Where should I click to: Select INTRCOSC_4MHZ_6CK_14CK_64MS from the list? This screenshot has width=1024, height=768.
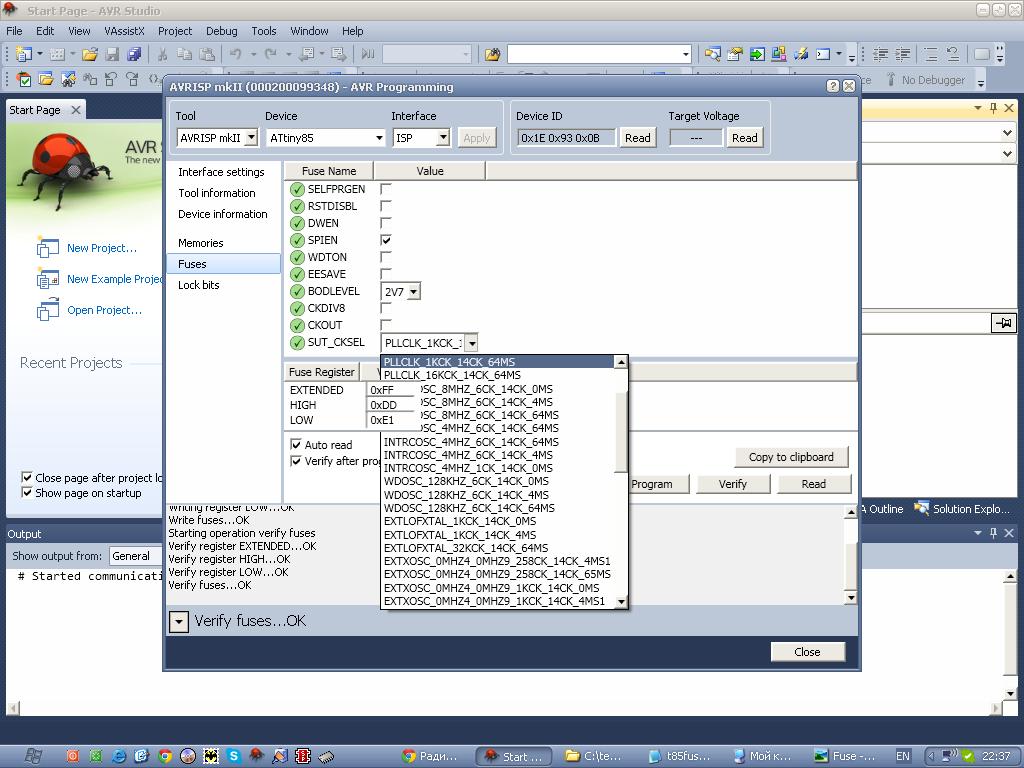tap(471, 442)
